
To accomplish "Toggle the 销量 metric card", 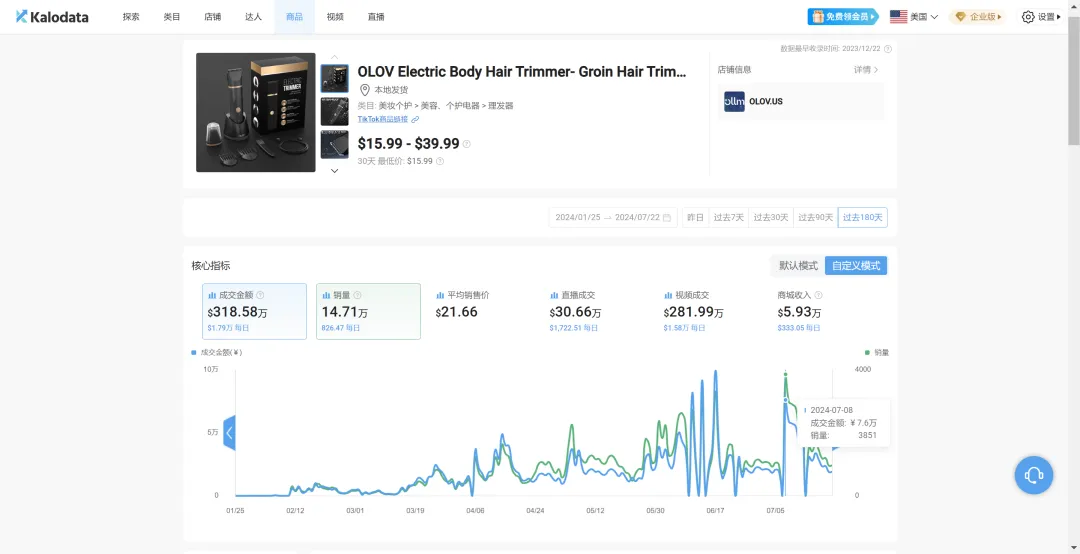I will pyautogui.click(x=368, y=311).
